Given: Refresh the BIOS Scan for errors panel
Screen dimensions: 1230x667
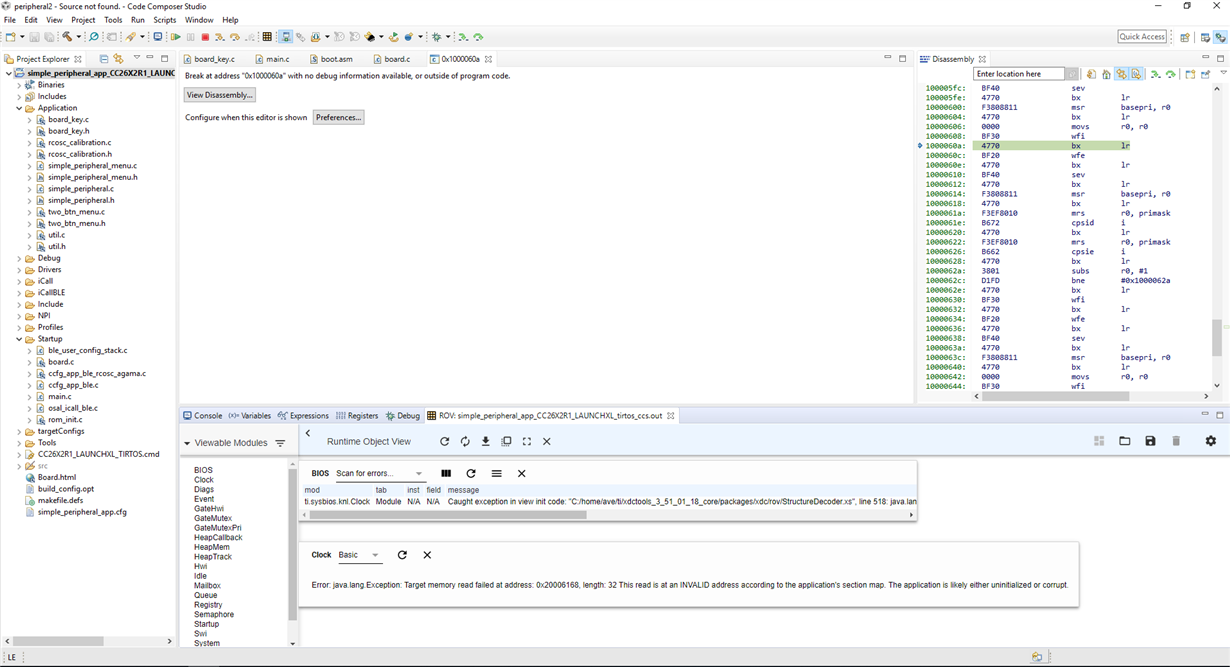Looking at the screenshot, I should [471, 473].
